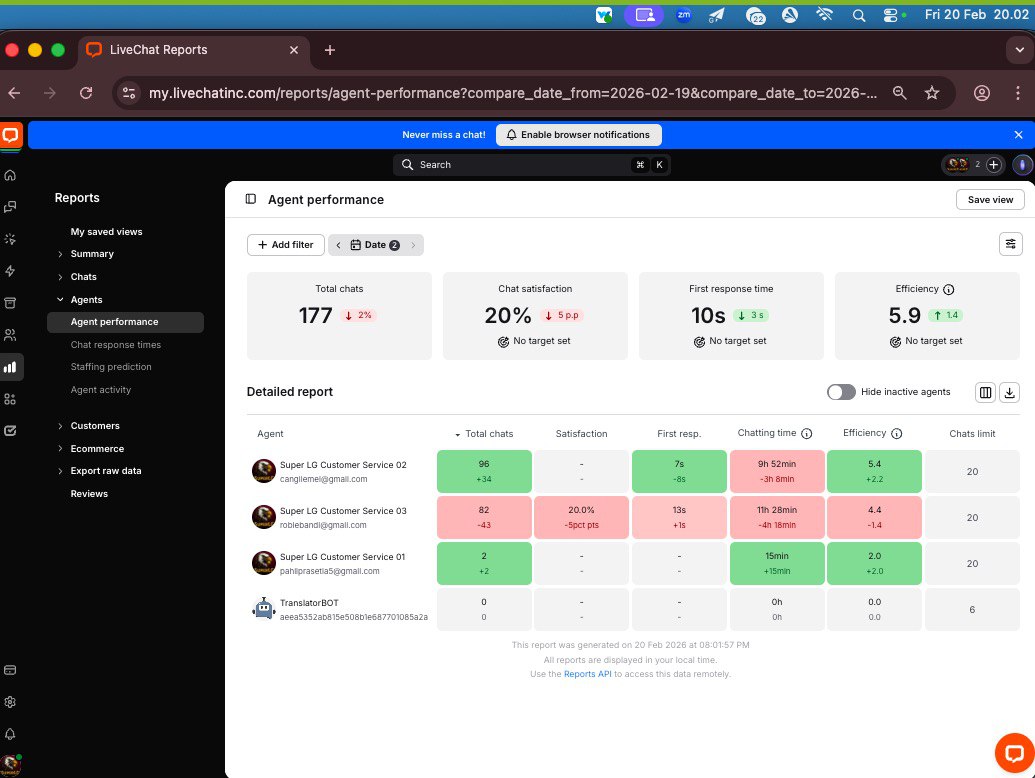Viewport: 1035px width, 778px height.
Task: Open the HelpDesk checkmark icon in sidebar
Action: coord(10,431)
